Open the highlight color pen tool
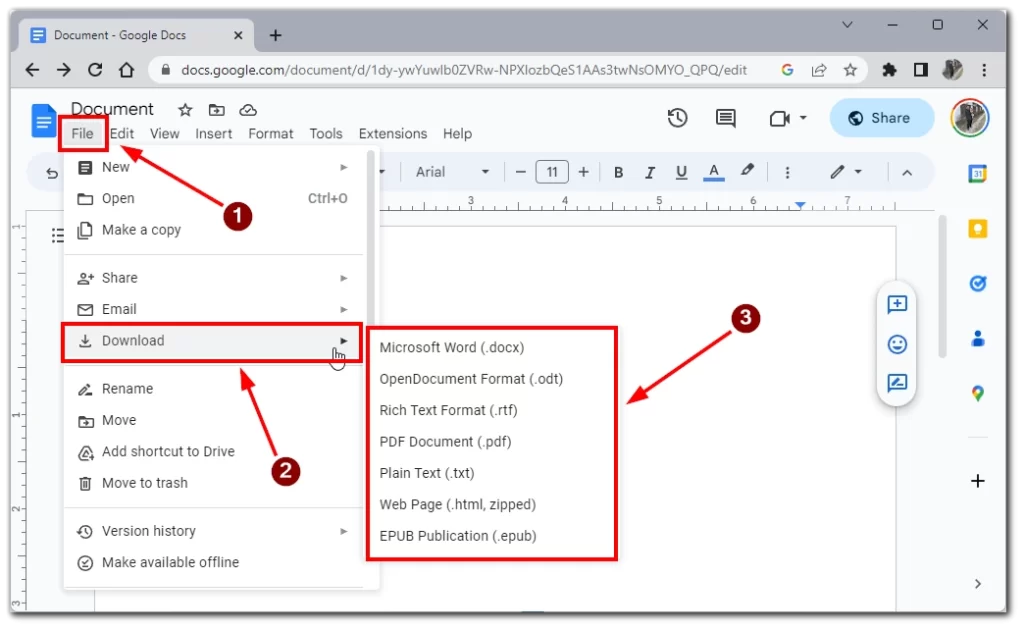The width and height of the screenshot is (1024, 630). (x=747, y=171)
